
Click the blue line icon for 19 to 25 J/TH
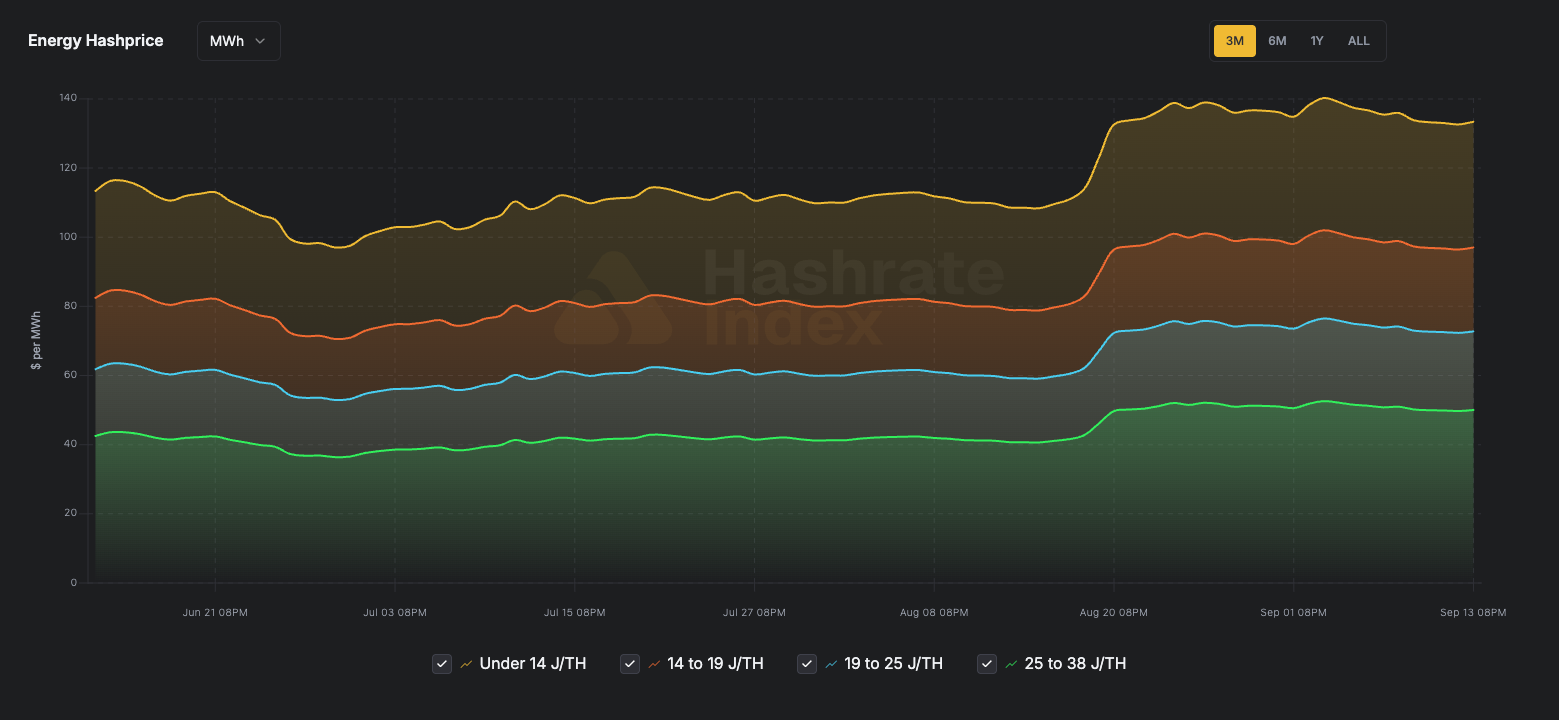point(831,664)
